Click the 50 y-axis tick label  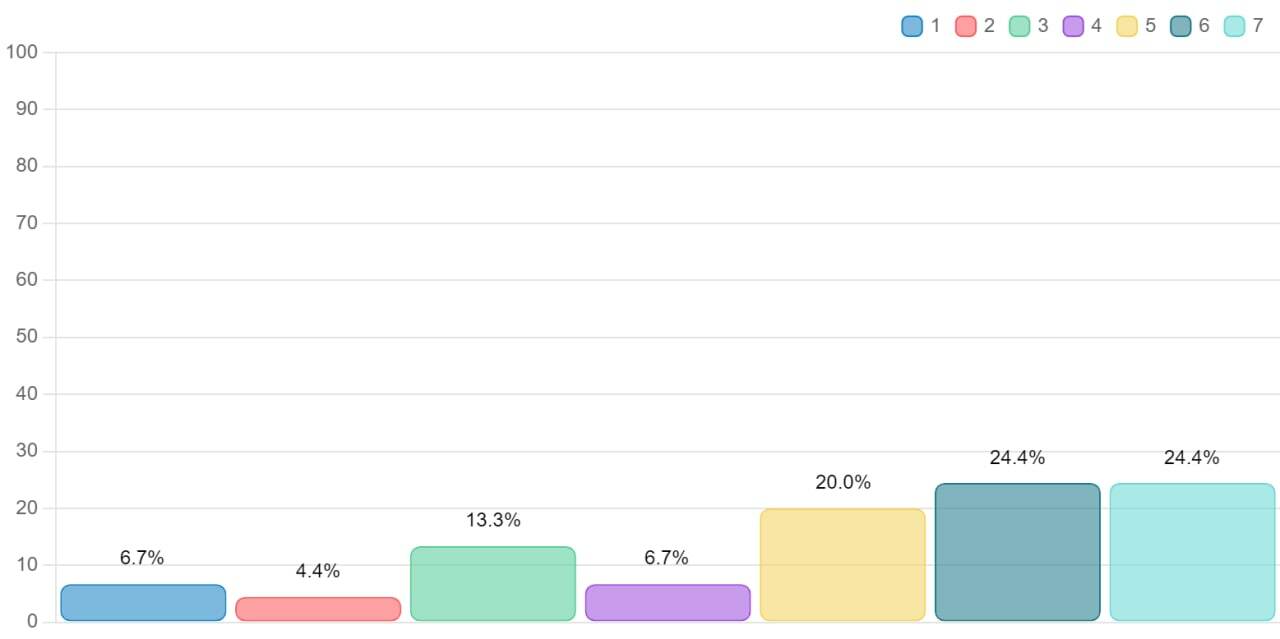point(26,337)
